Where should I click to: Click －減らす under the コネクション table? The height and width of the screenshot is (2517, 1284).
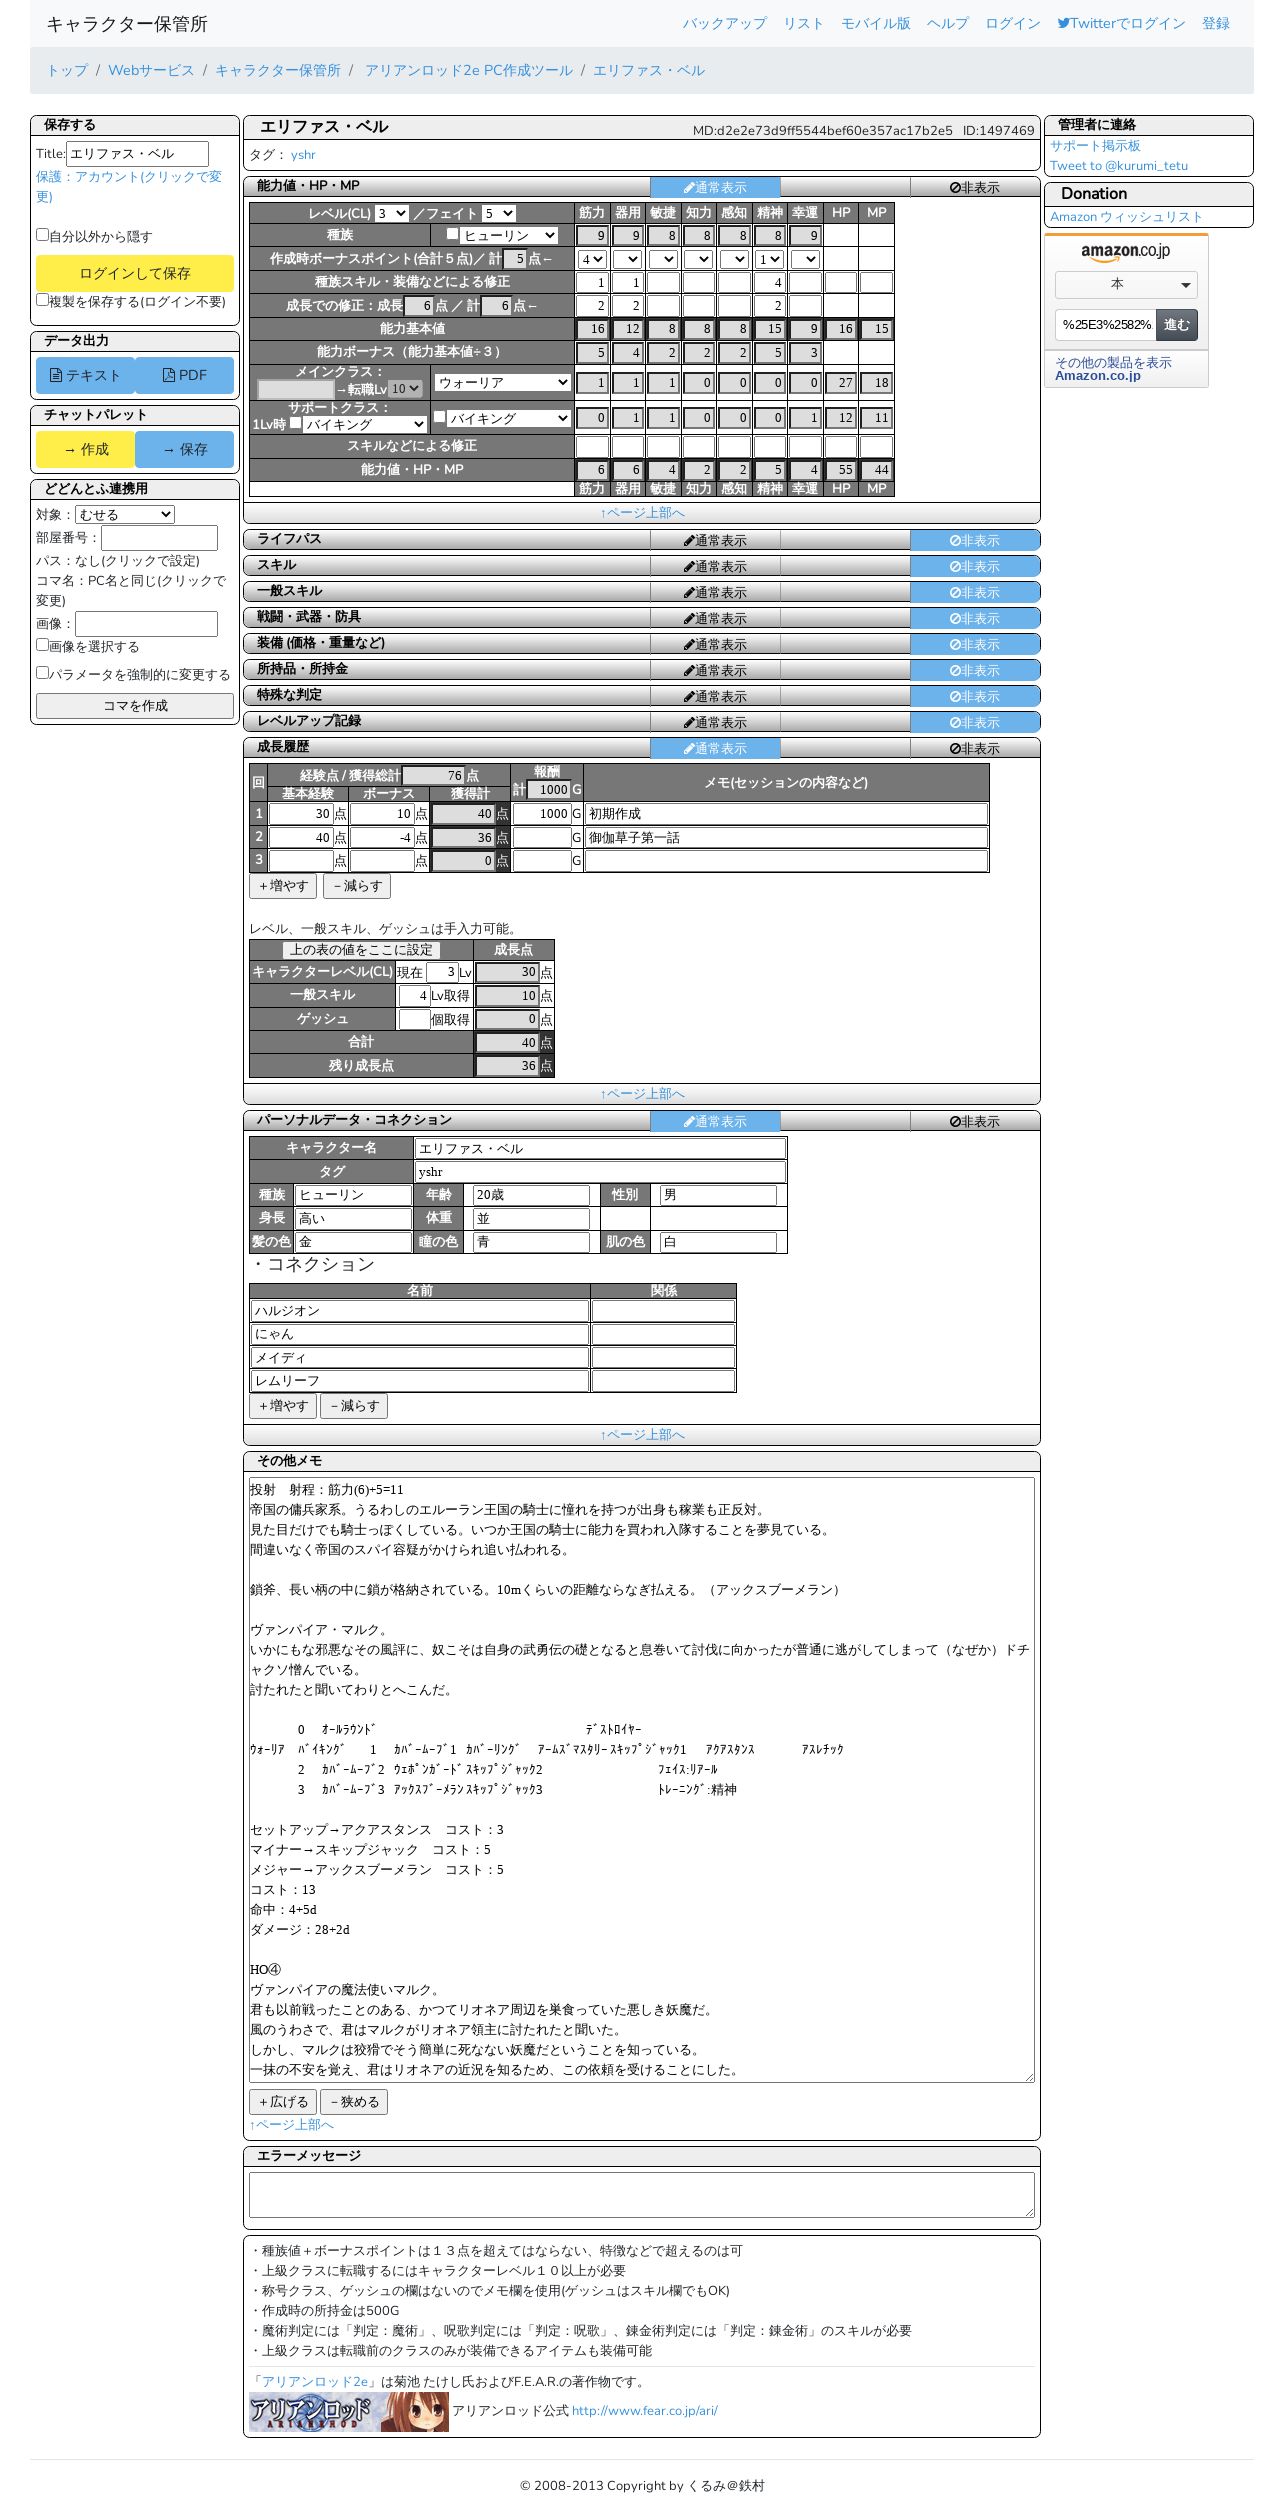[354, 1405]
